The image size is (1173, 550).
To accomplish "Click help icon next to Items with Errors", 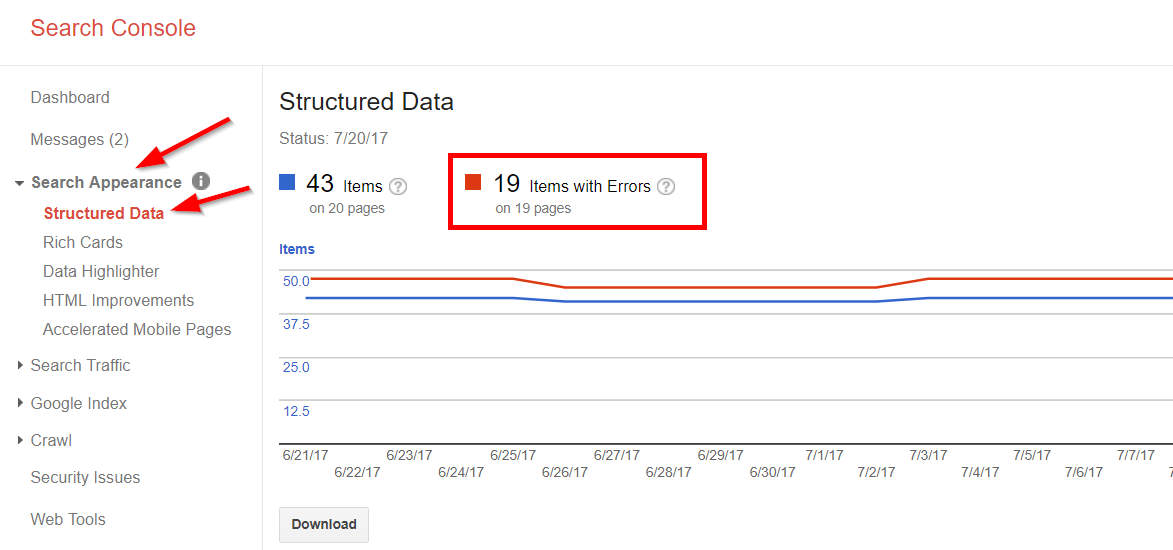I will point(666,187).
